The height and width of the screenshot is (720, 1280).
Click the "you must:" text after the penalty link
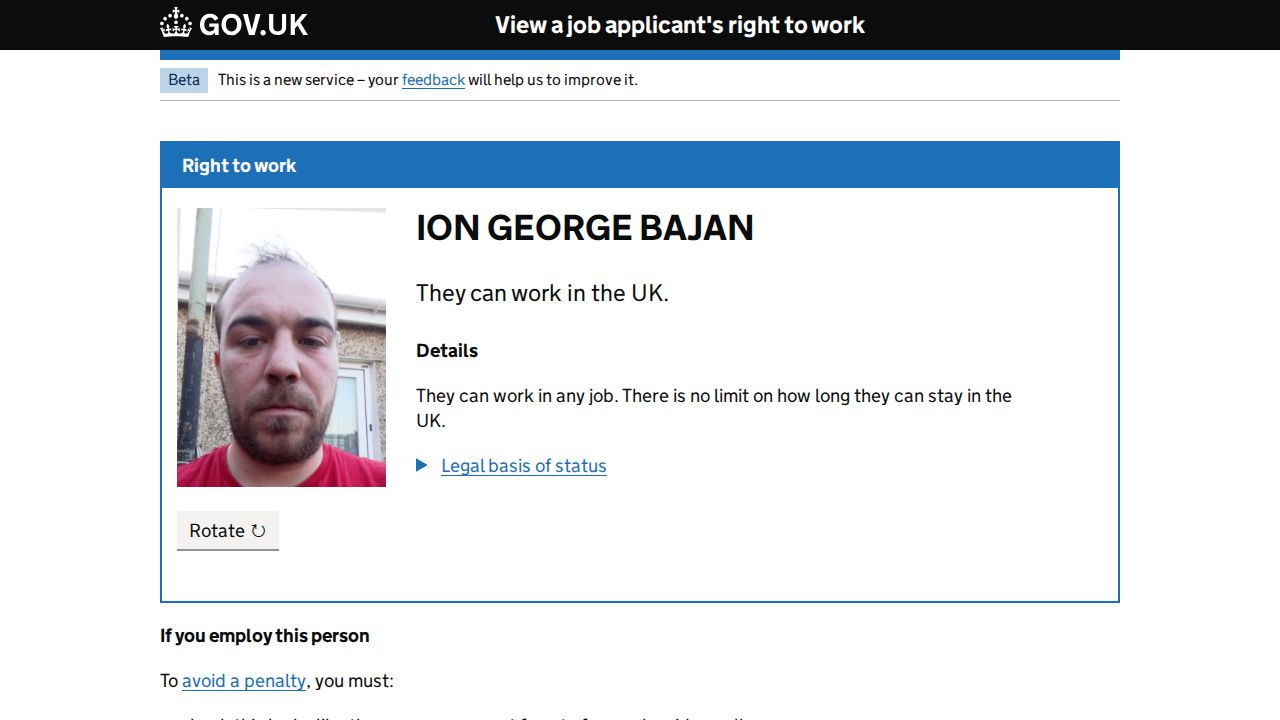[355, 681]
